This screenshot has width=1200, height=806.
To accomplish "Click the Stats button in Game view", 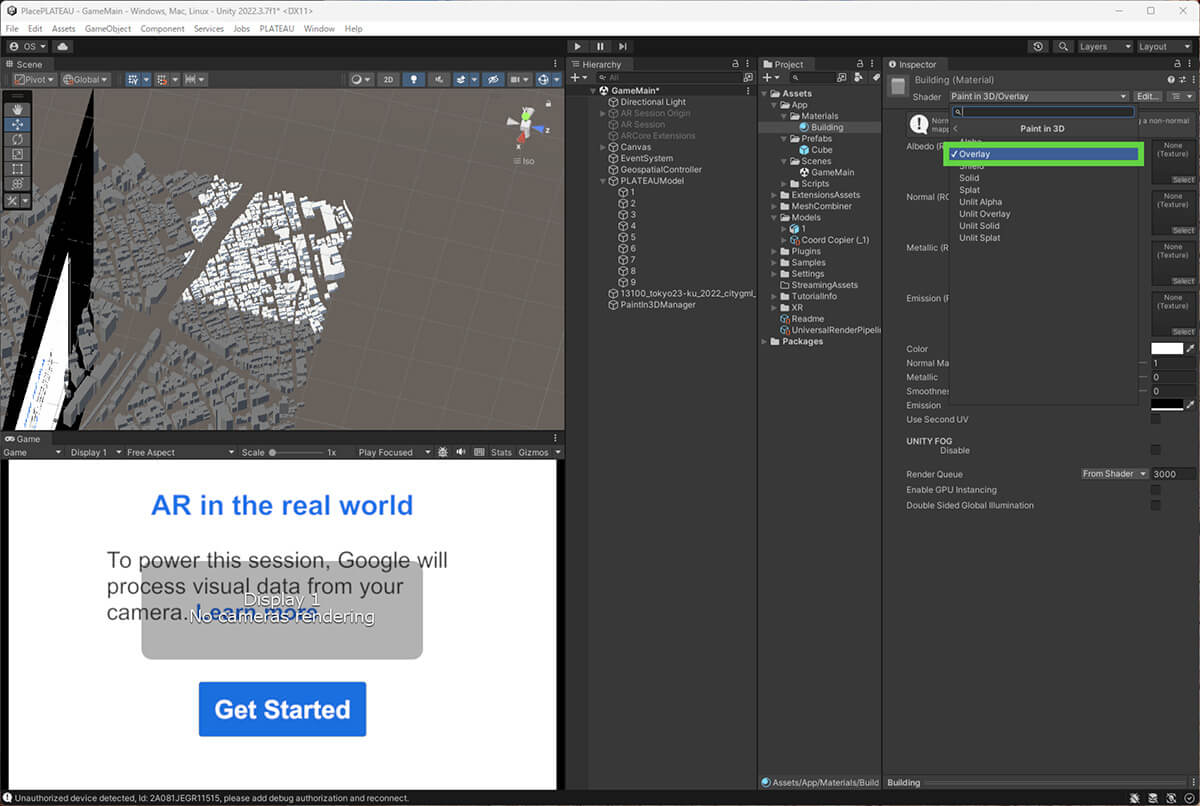I will tap(501, 452).
